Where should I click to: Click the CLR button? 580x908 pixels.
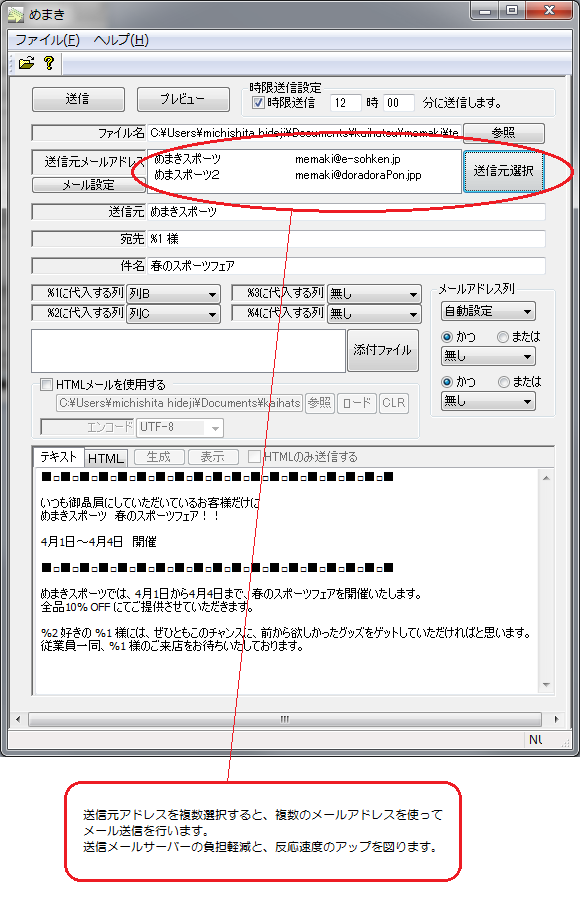pyautogui.click(x=394, y=402)
